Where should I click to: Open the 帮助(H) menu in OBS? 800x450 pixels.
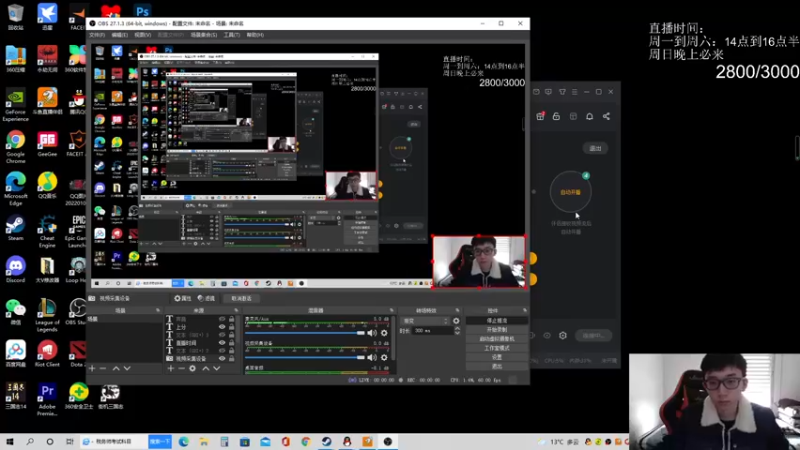pyautogui.click(x=255, y=35)
